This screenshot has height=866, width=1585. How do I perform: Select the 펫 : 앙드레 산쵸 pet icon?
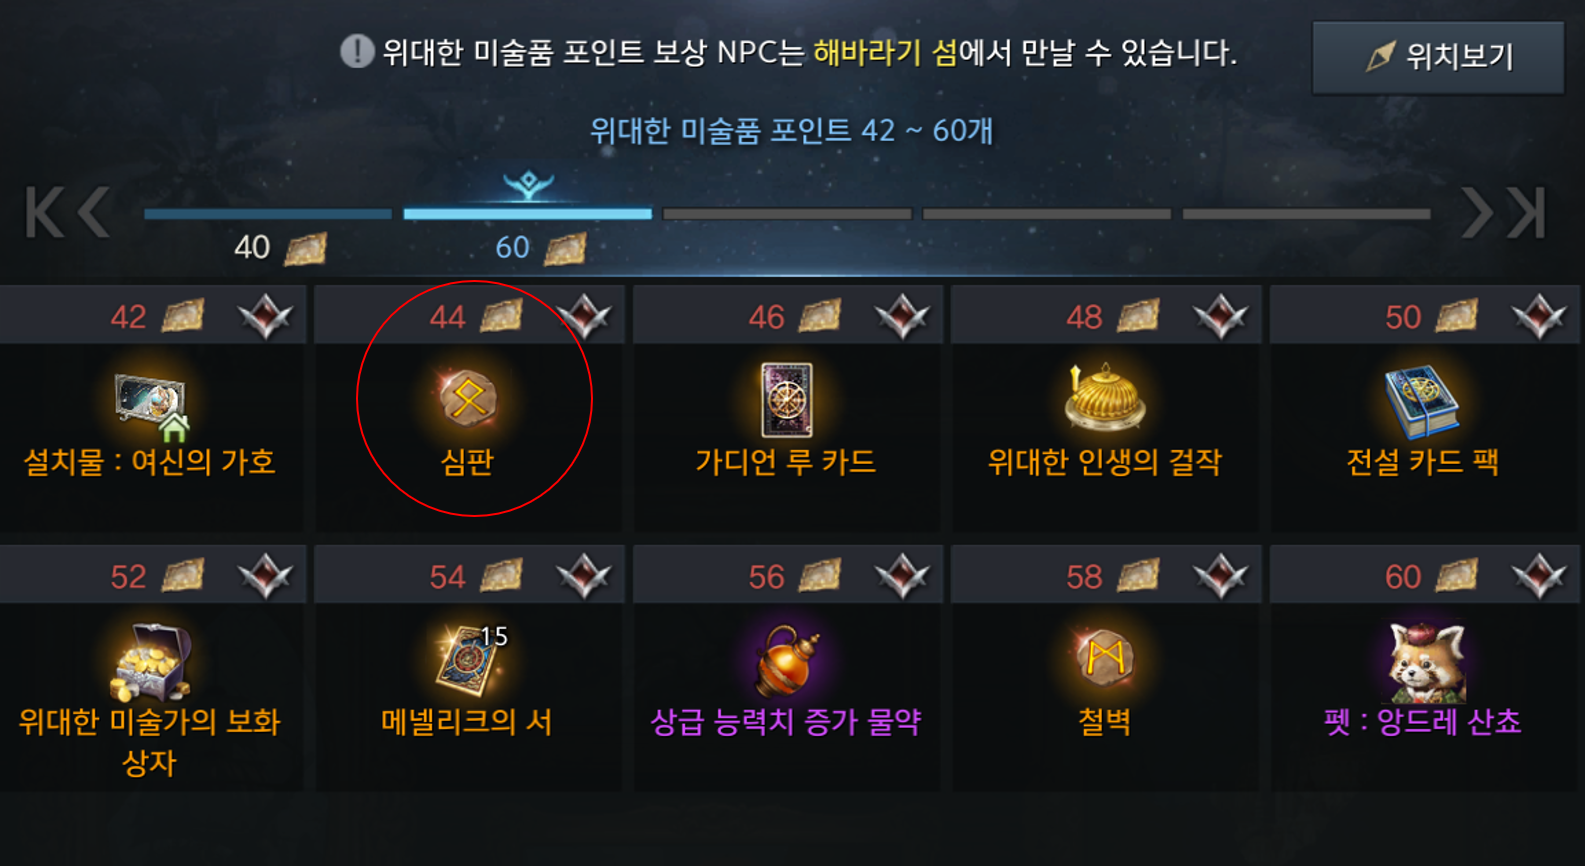[1426, 661]
